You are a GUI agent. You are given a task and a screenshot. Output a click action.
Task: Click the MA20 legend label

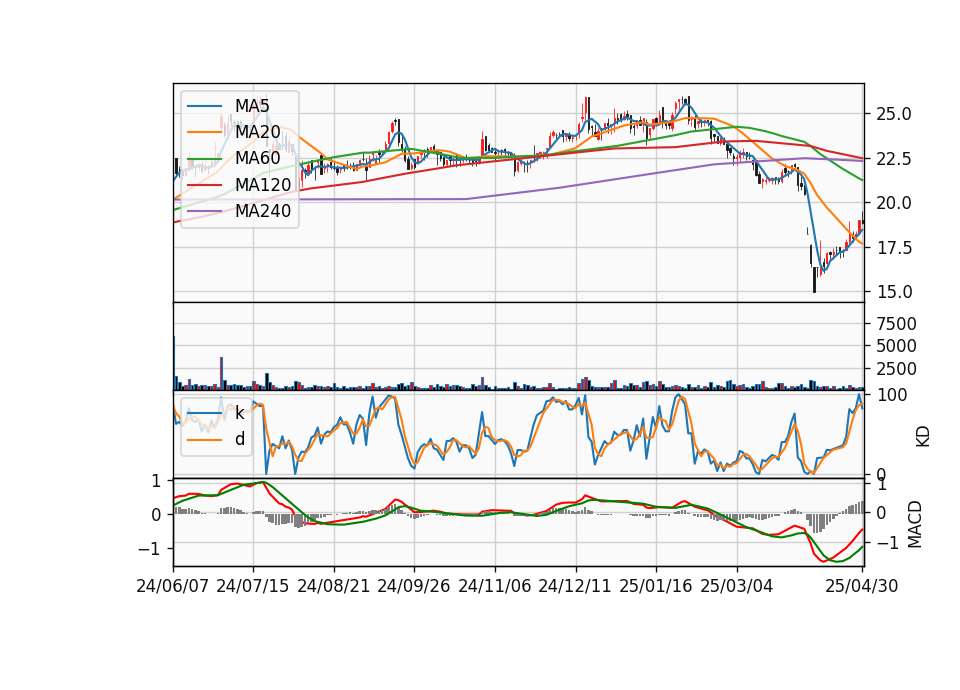tap(257, 132)
